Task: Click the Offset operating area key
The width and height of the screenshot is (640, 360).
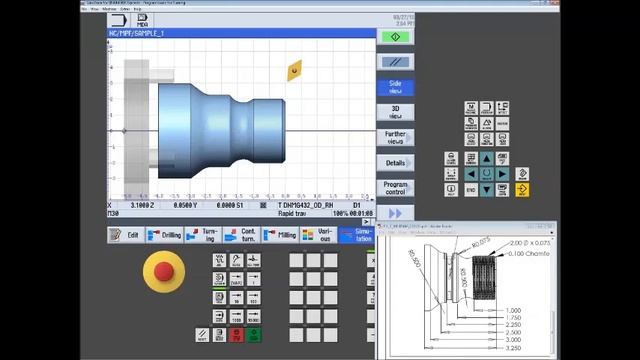Action: pos(502,108)
